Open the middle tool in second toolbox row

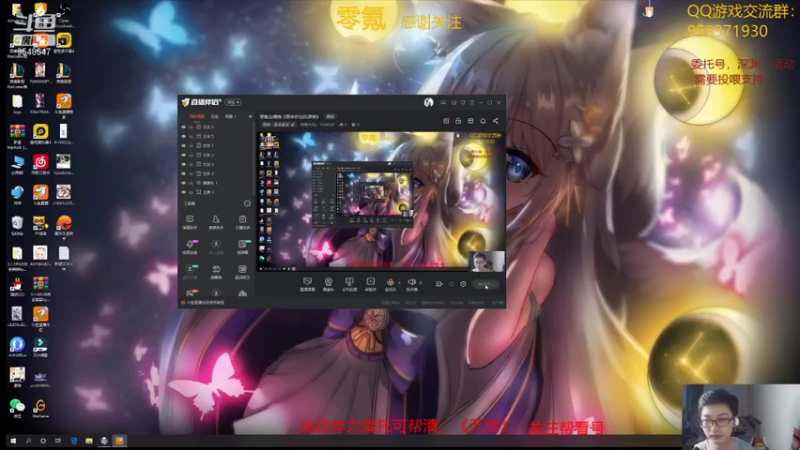216,246
